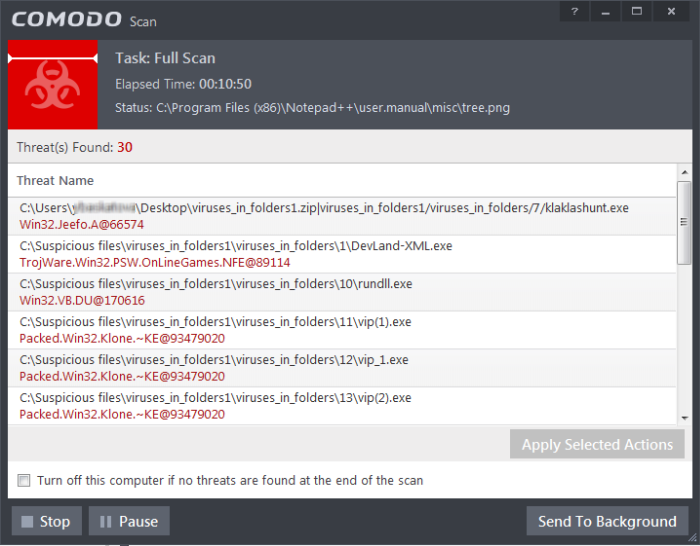Click the threat list scroll up arrow
The width and height of the screenshot is (700, 546).
(x=684, y=172)
